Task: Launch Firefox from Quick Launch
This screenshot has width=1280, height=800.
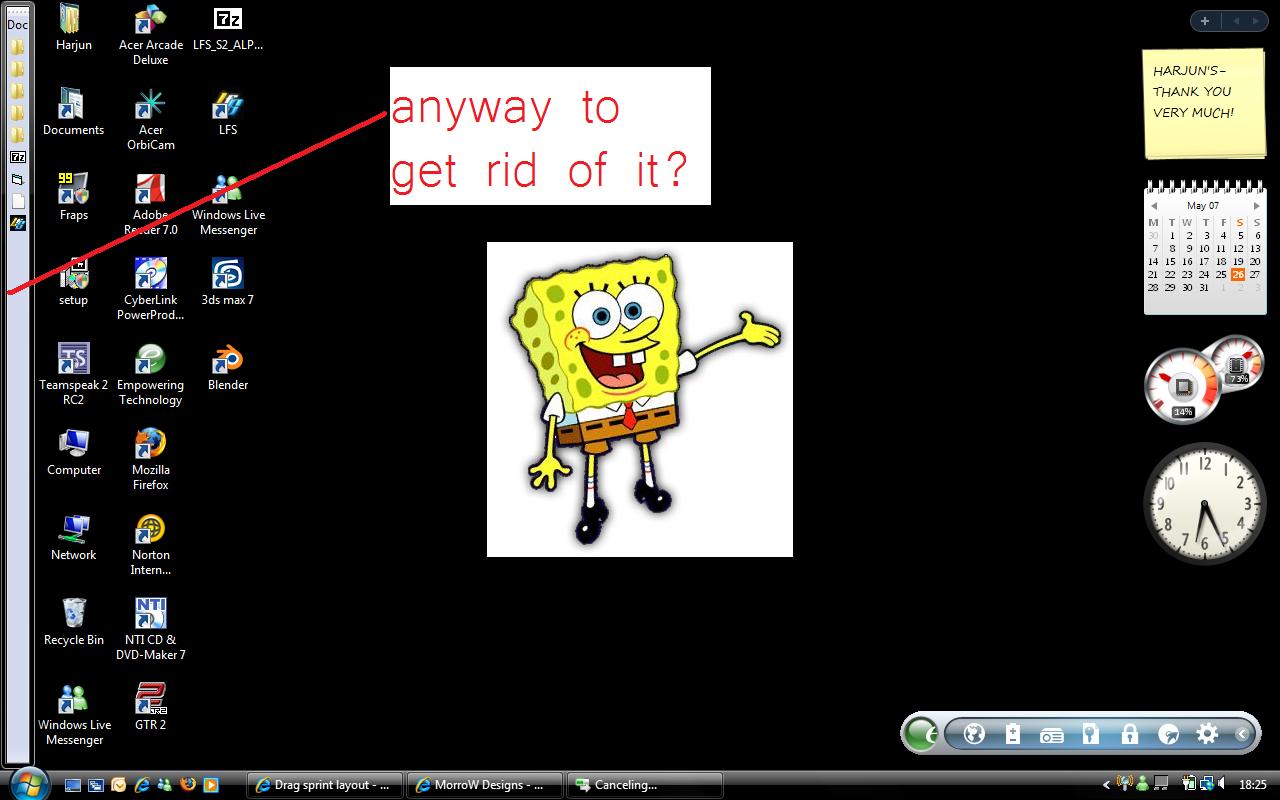Action: pos(187,785)
